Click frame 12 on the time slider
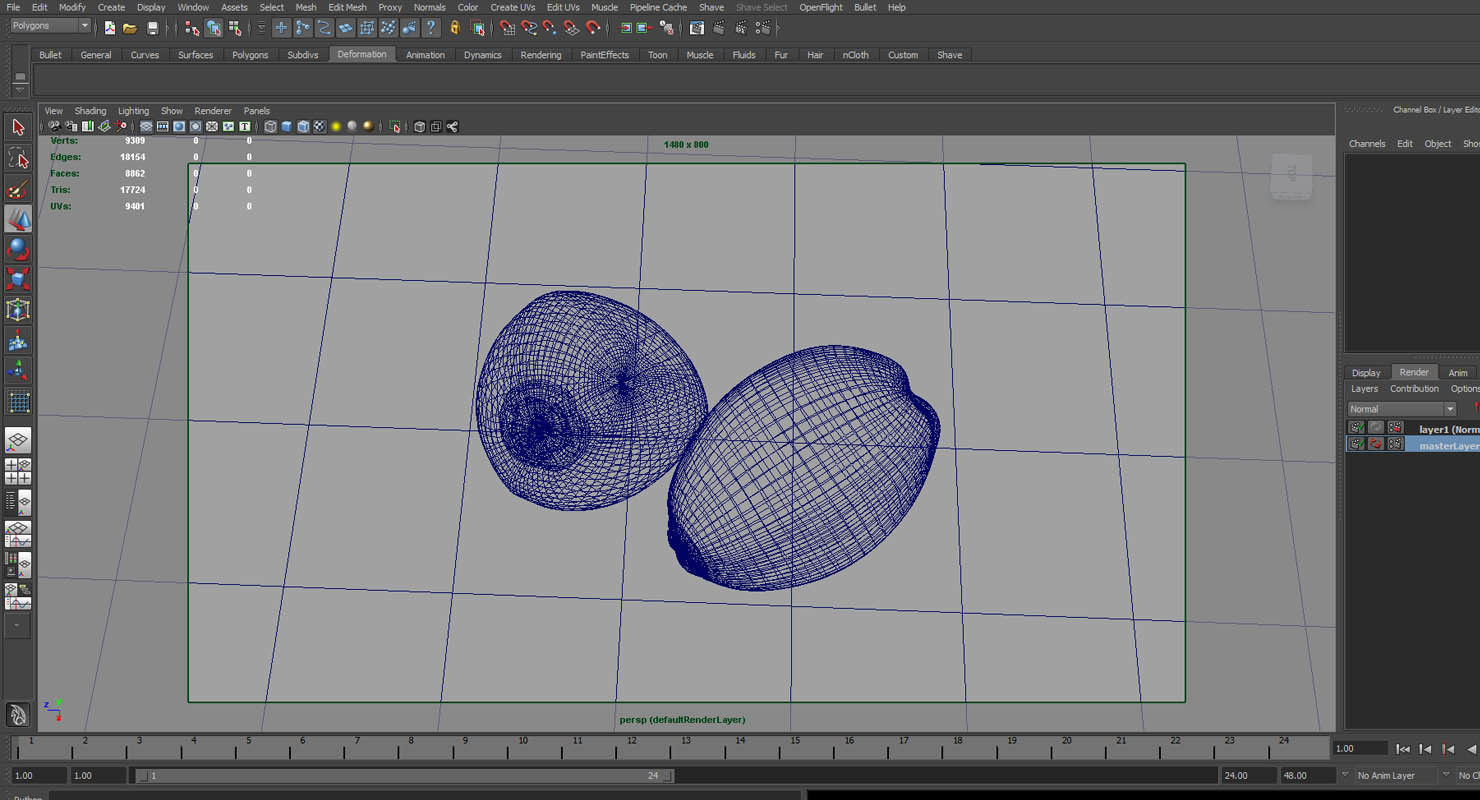Screen dimensions: 1480x800 coord(632,743)
